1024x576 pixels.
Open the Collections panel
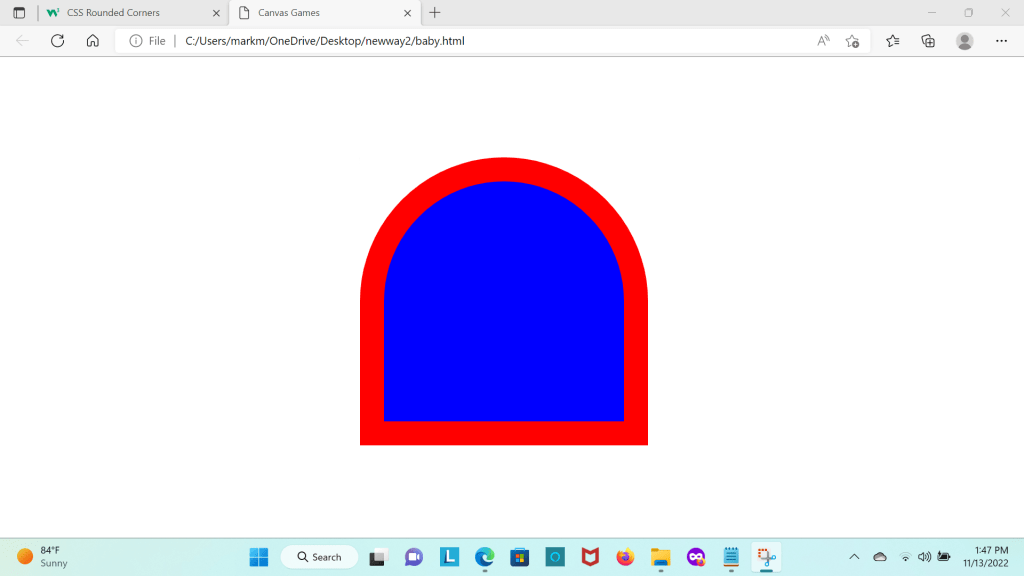928,41
